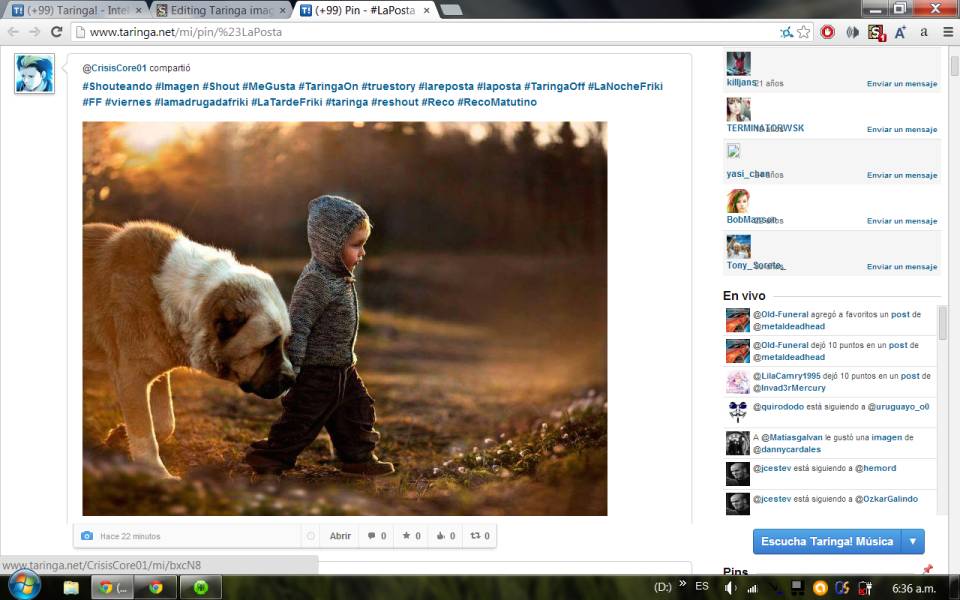Bookmark the page with the star icon
Screen dimensions: 960x600
pos(805,32)
